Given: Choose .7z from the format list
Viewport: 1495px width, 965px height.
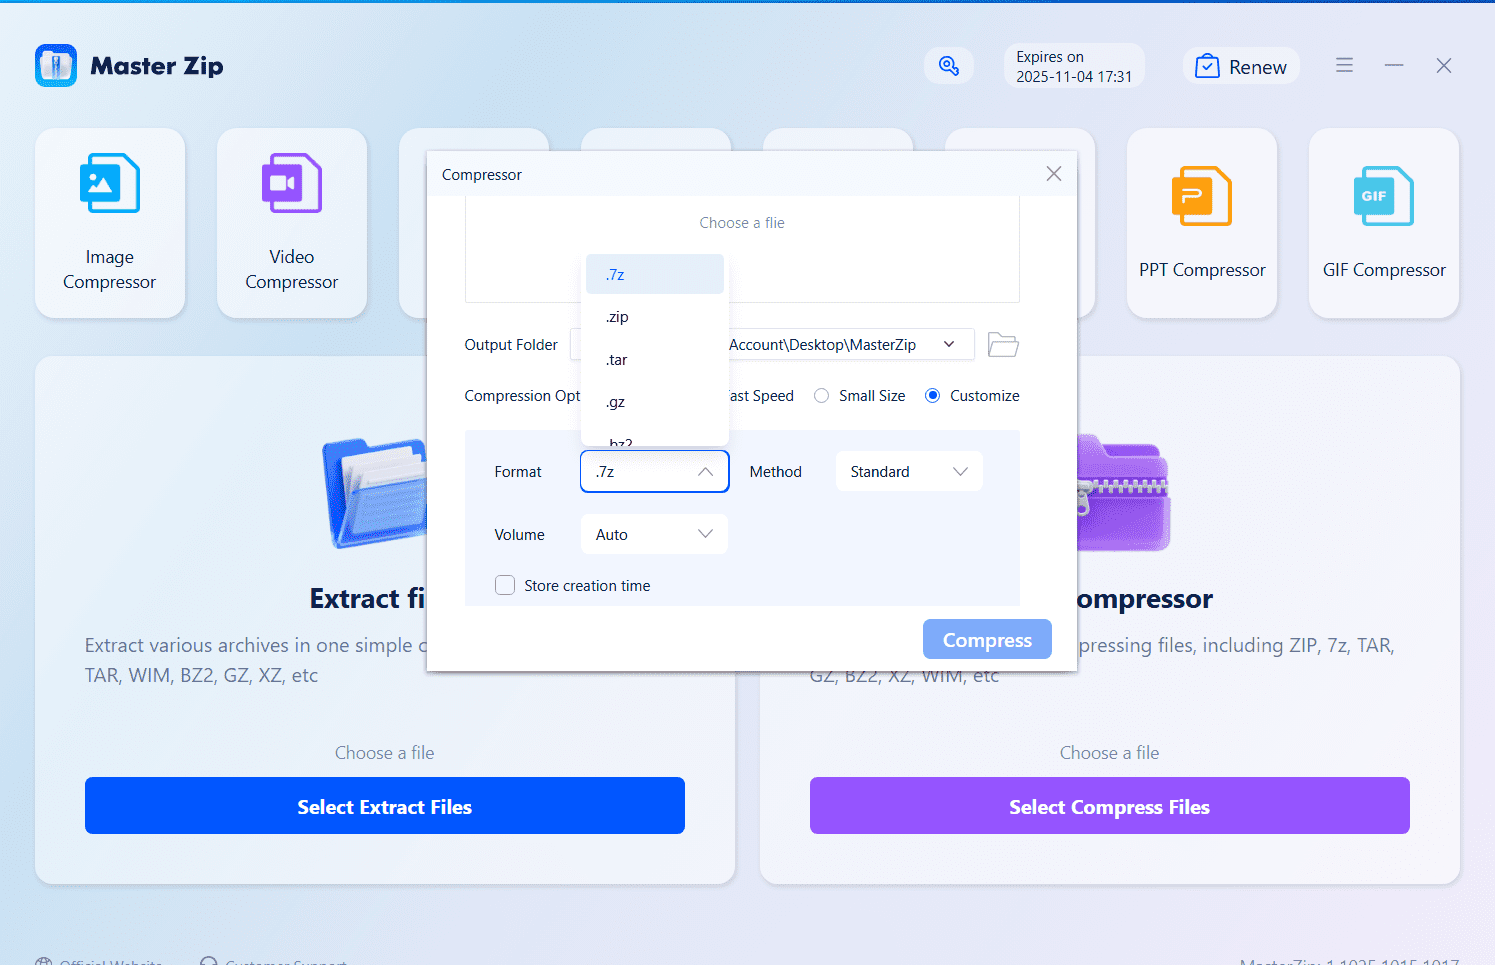Looking at the screenshot, I should tap(655, 274).
